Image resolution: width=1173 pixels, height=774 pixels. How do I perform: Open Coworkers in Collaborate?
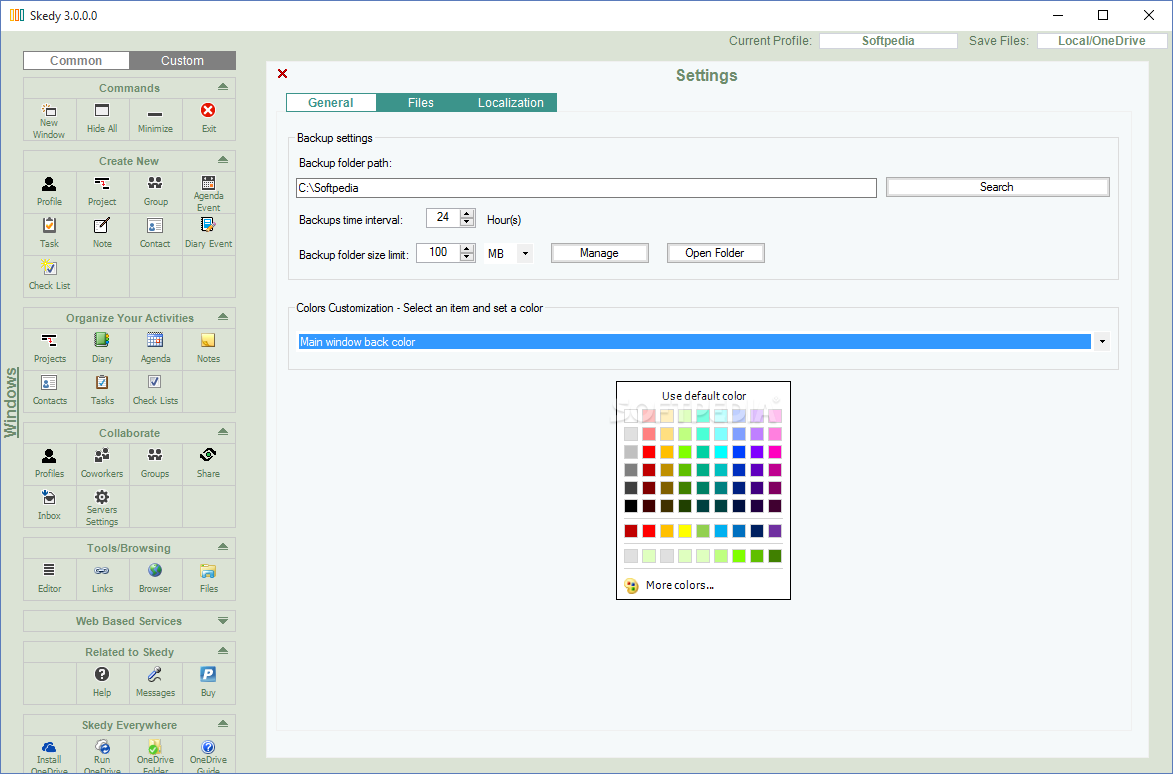click(x=102, y=464)
